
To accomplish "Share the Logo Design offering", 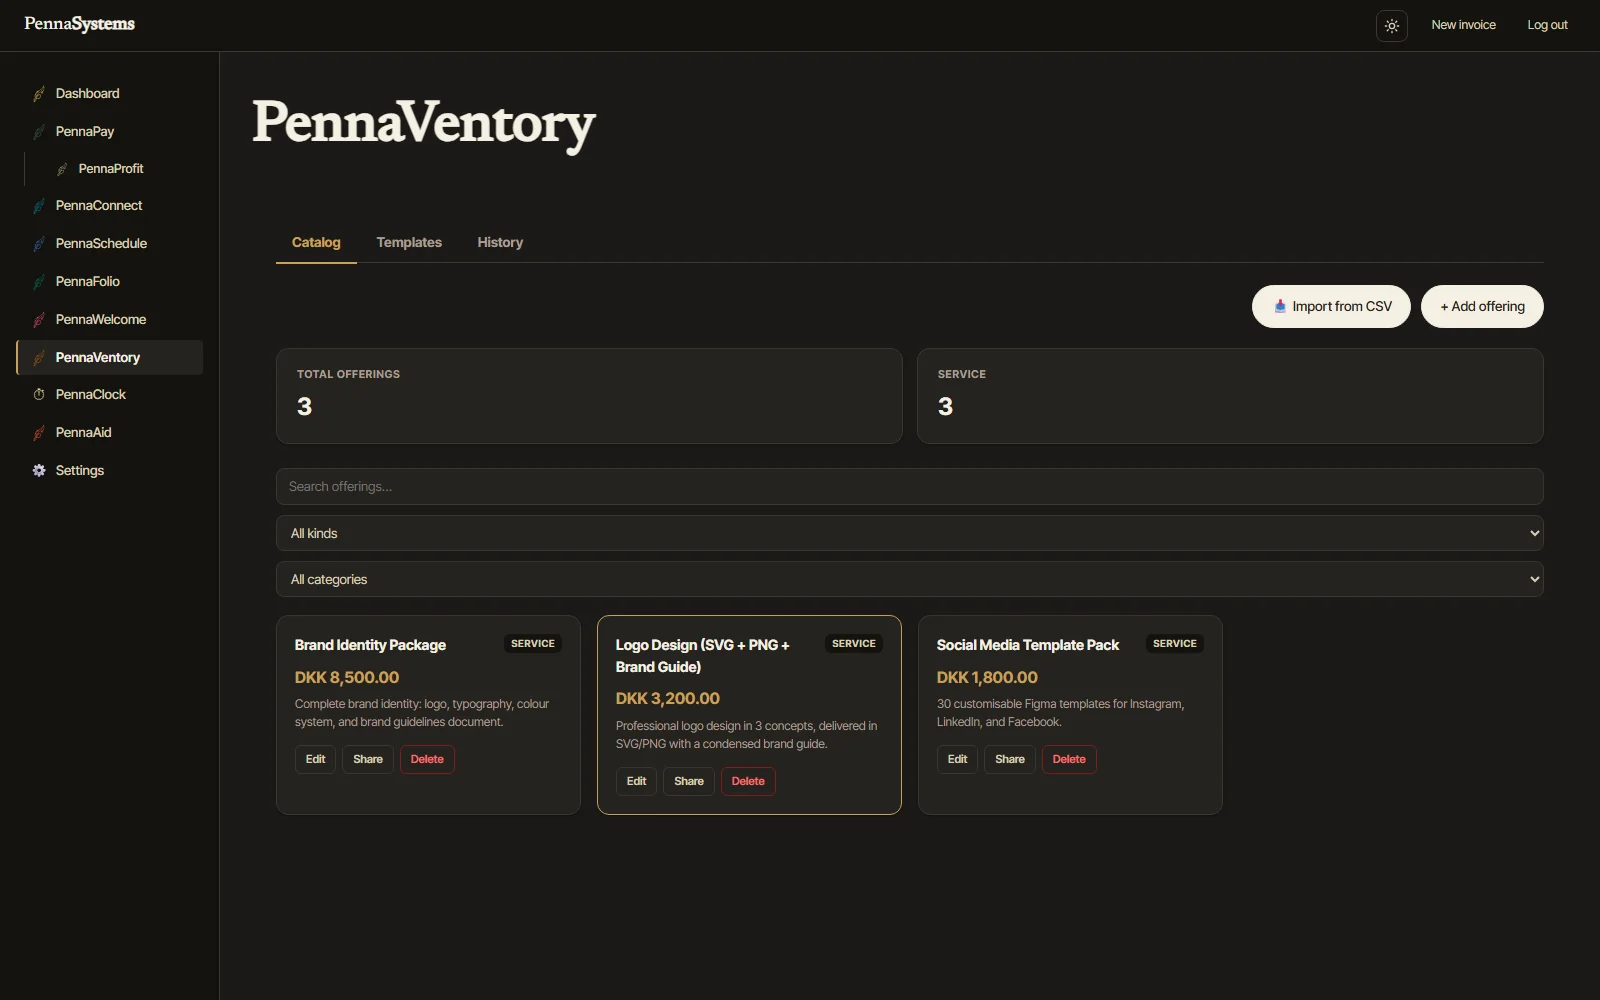I will click(689, 781).
